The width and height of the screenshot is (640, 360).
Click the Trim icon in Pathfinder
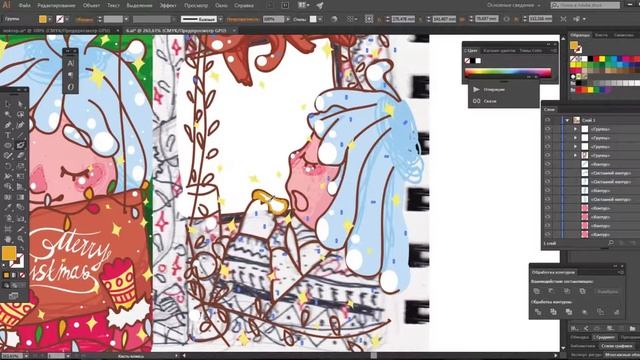pyautogui.click(x=553, y=312)
